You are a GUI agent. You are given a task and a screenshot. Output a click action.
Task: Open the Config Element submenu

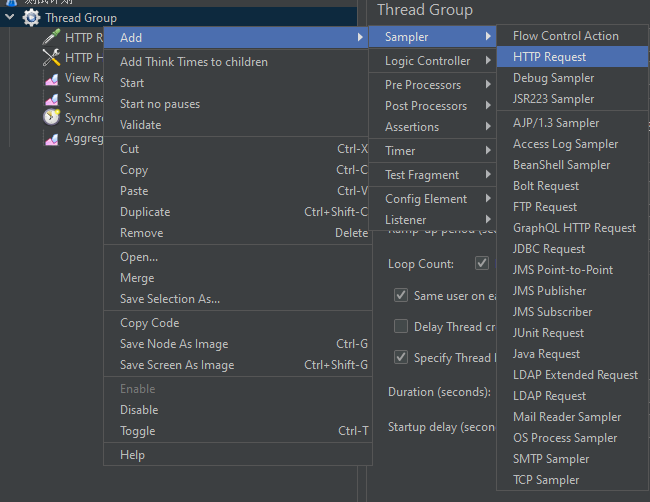tap(432, 199)
